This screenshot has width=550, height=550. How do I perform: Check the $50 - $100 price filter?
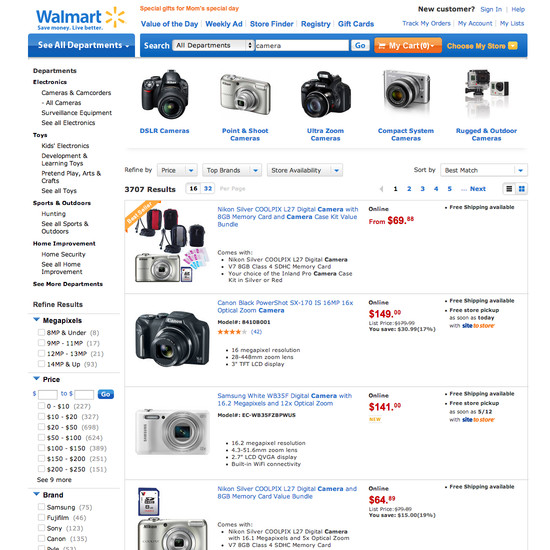pyautogui.click(x=41, y=437)
